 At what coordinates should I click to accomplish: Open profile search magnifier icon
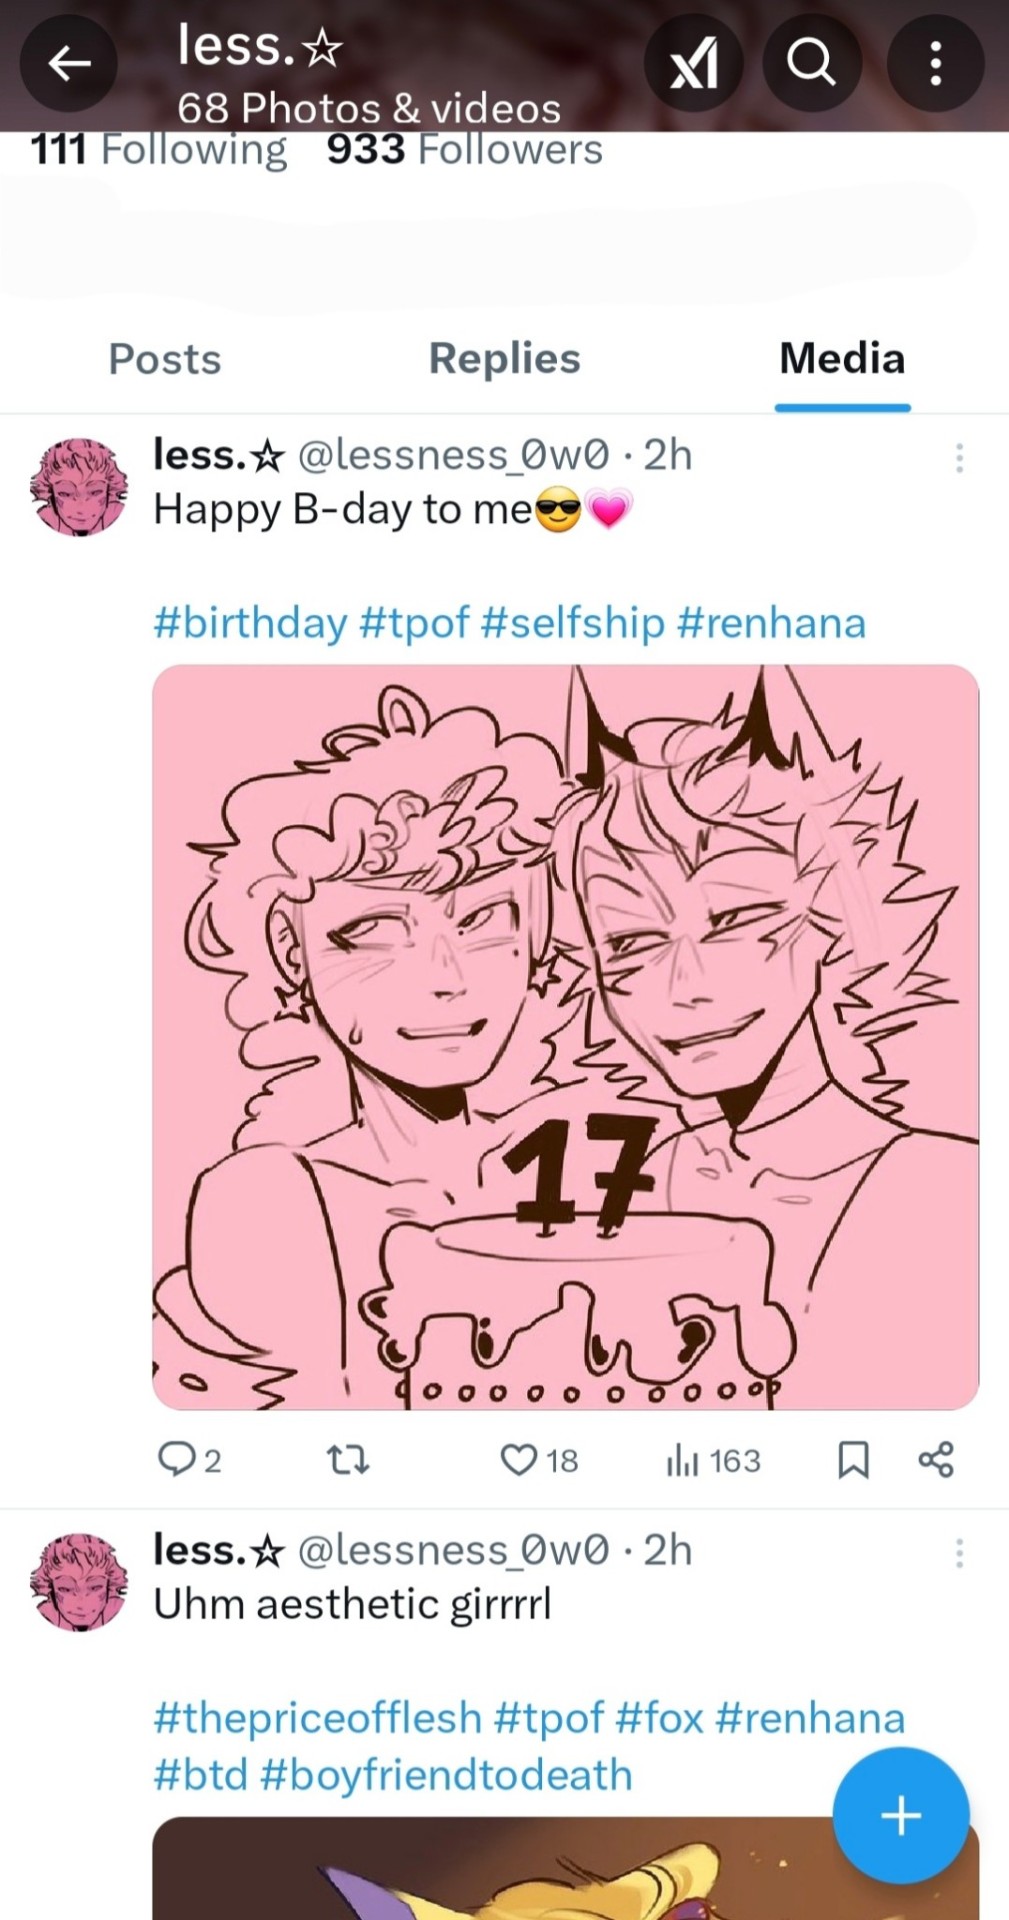pyautogui.click(x=811, y=63)
